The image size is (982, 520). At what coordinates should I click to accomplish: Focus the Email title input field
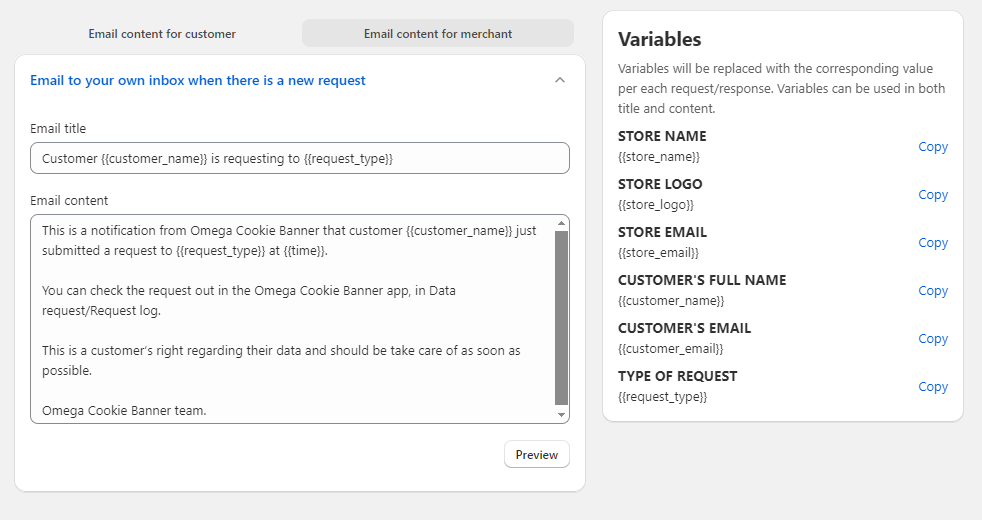pyautogui.click(x=300, y=158)
